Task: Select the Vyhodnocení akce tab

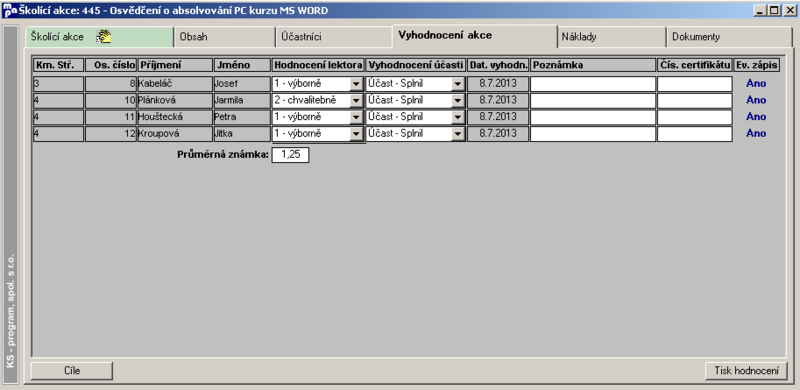Action: pos(474,36)
